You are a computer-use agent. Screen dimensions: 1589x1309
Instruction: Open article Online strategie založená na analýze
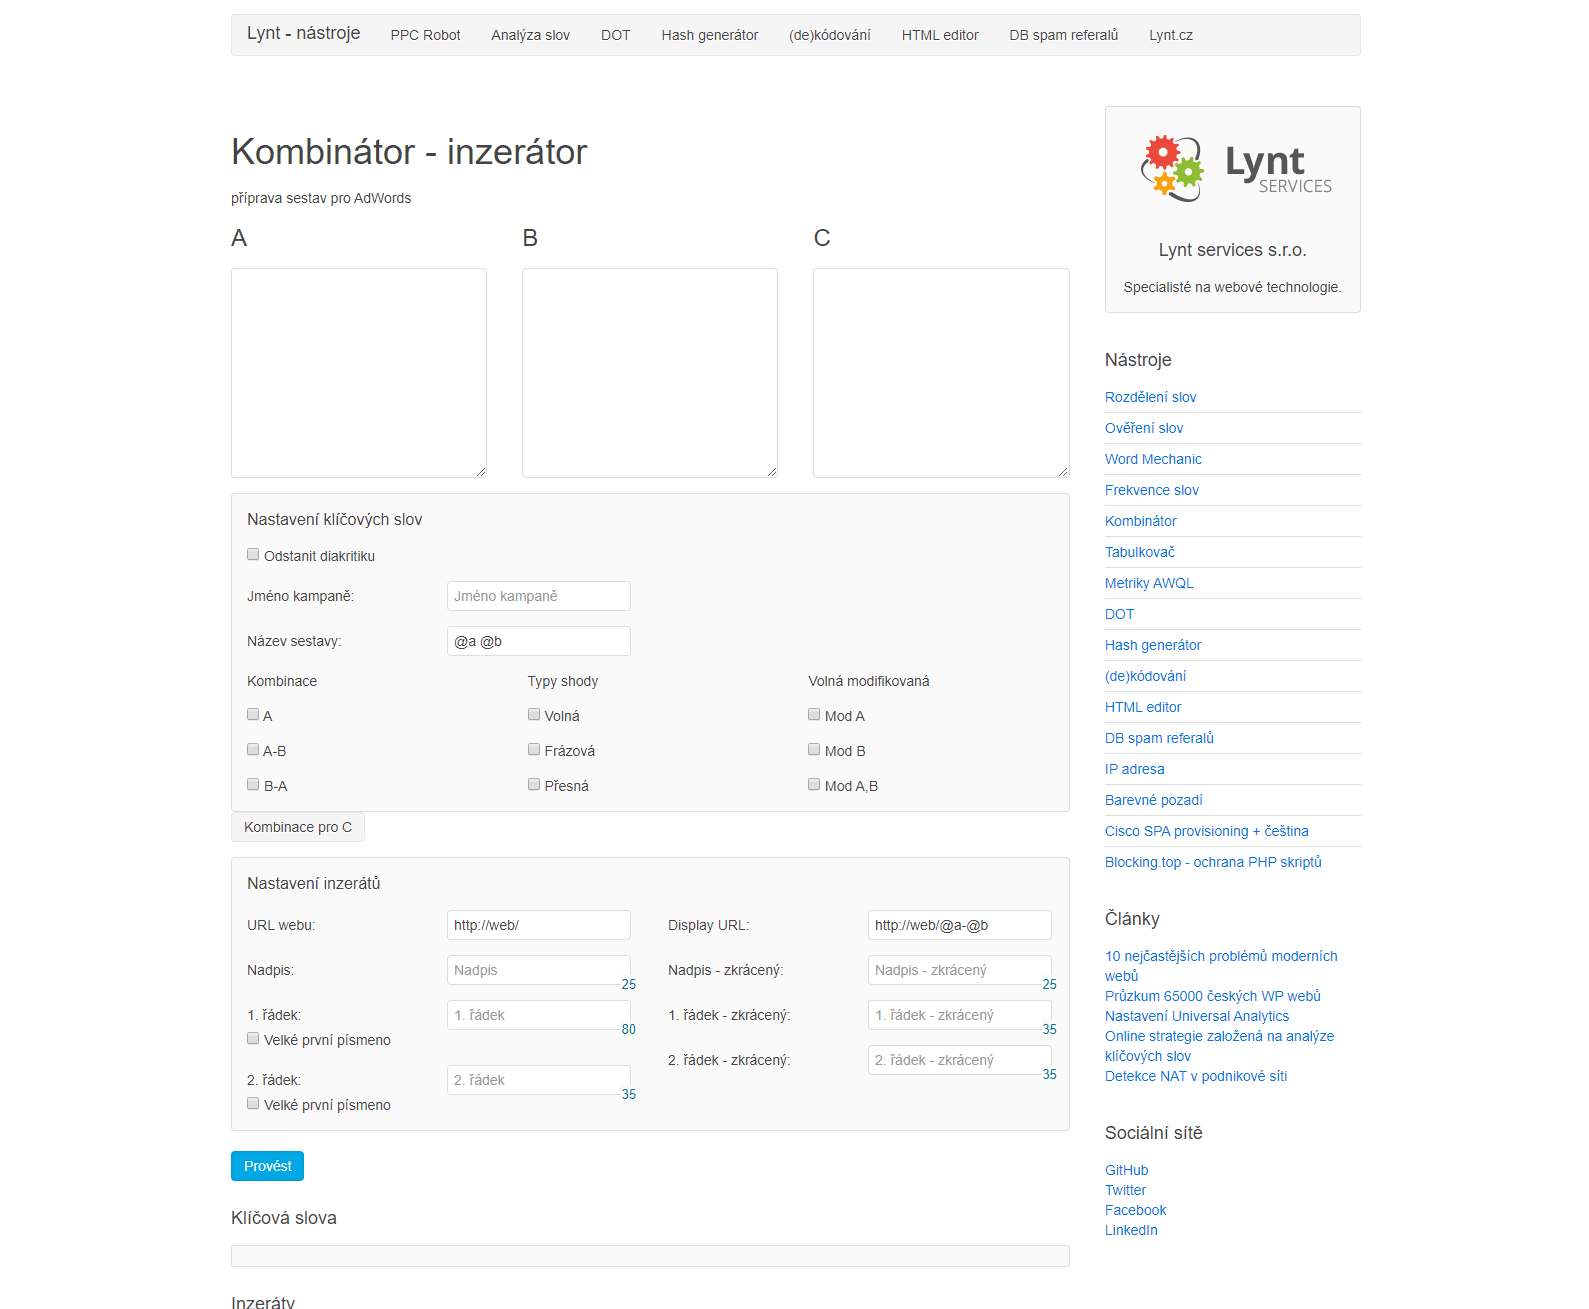coord(1219,1046)
